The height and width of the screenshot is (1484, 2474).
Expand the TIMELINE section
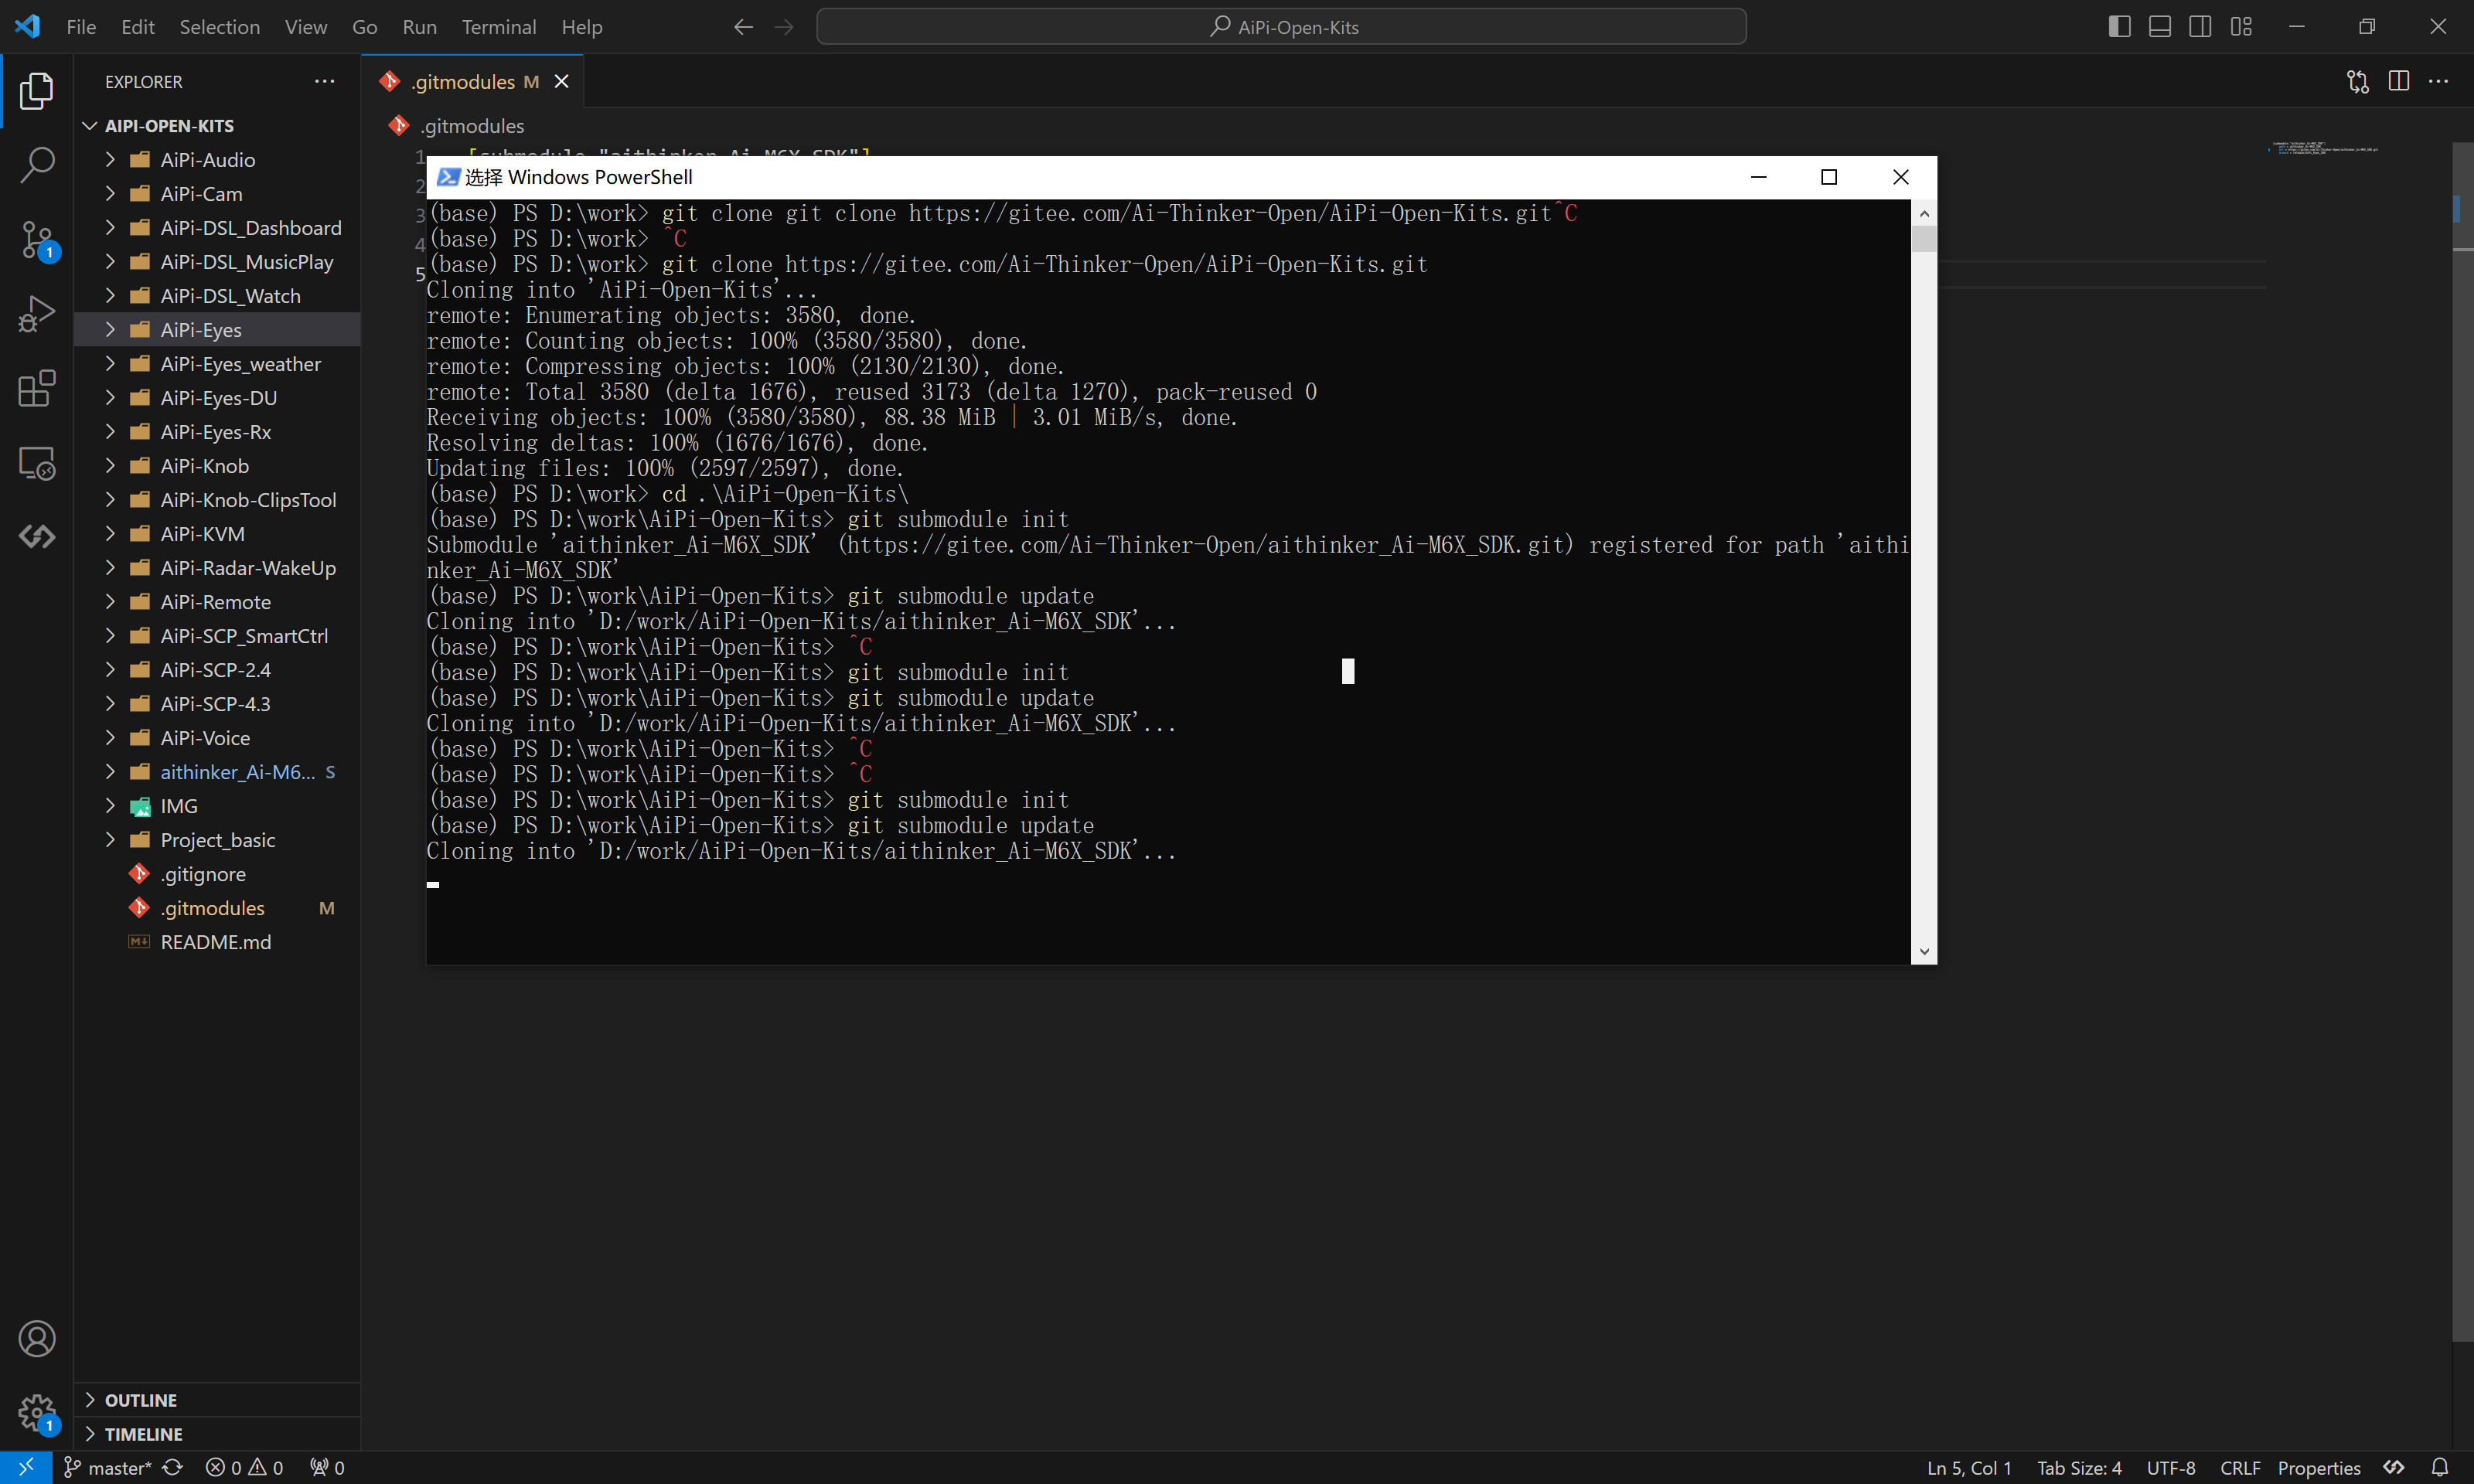tap(216, 1434)
